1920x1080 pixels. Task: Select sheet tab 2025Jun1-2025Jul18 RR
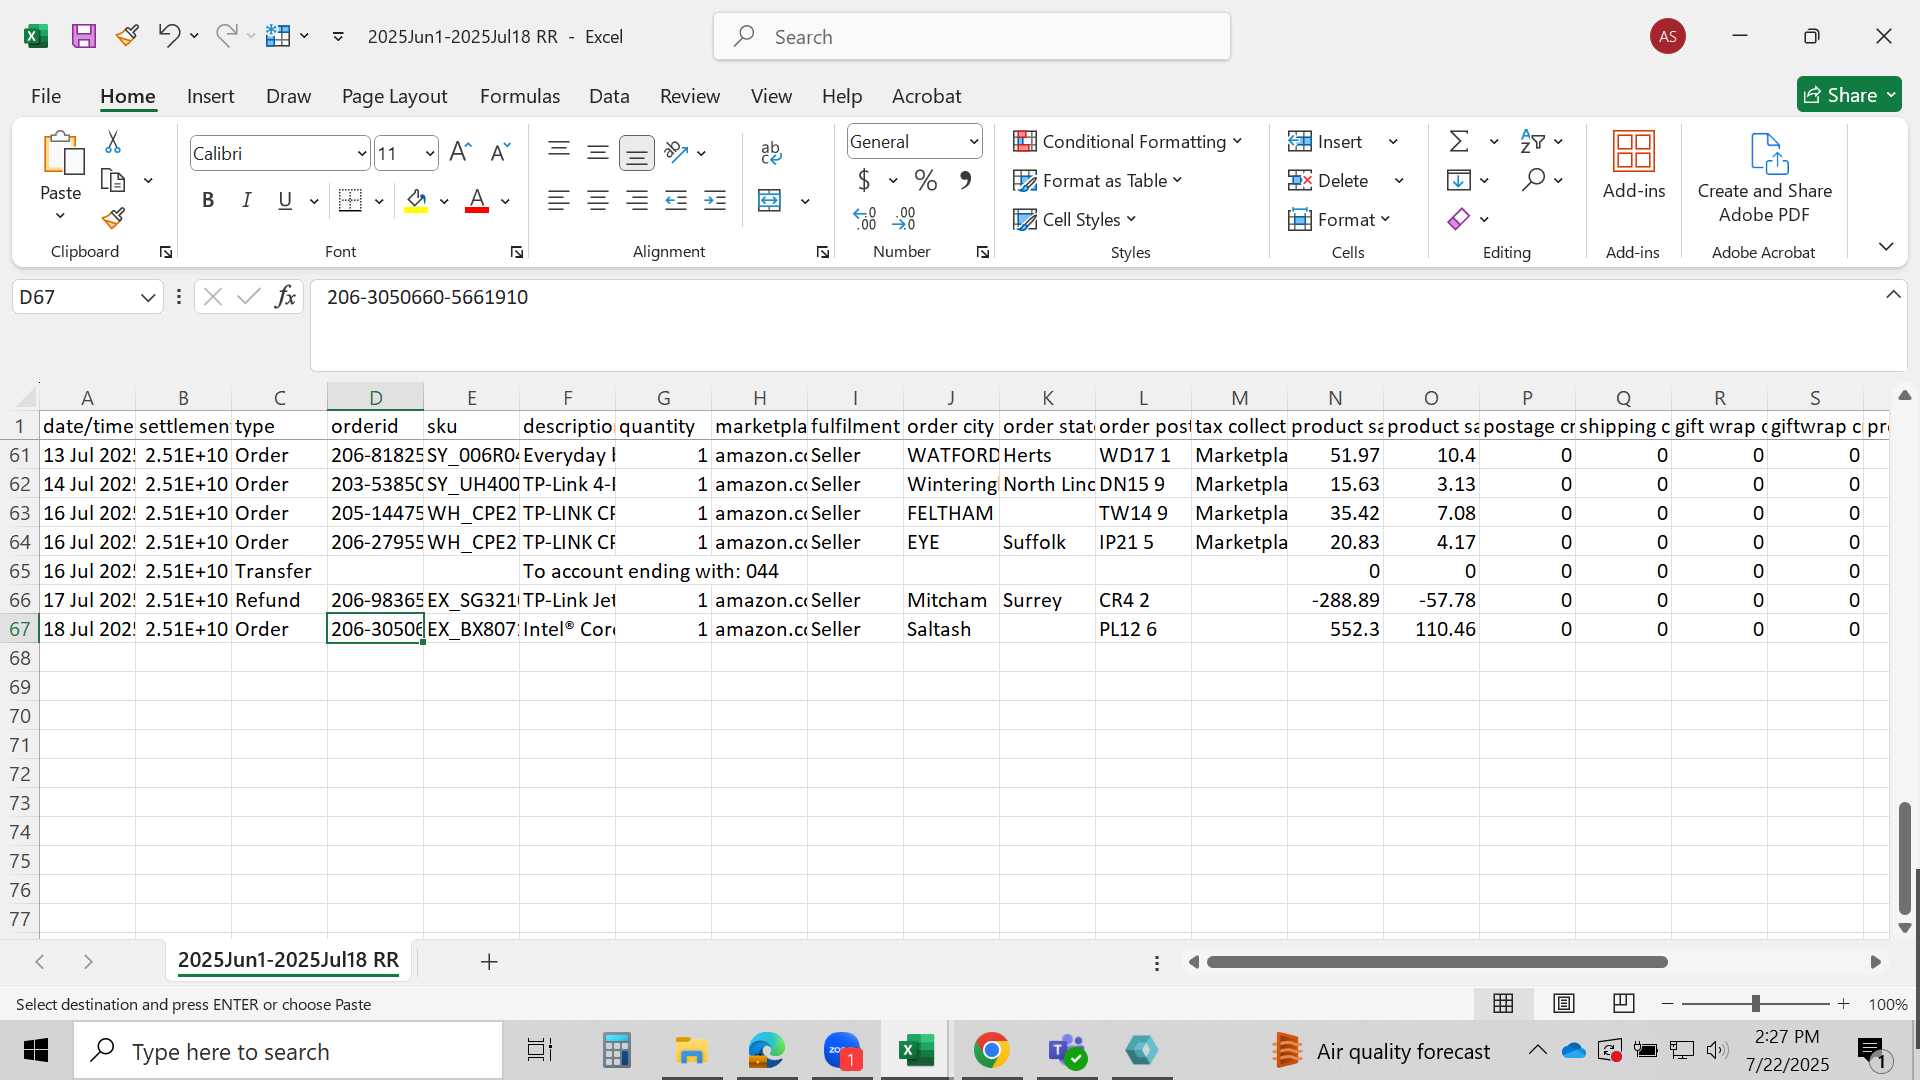pos(288,960)
